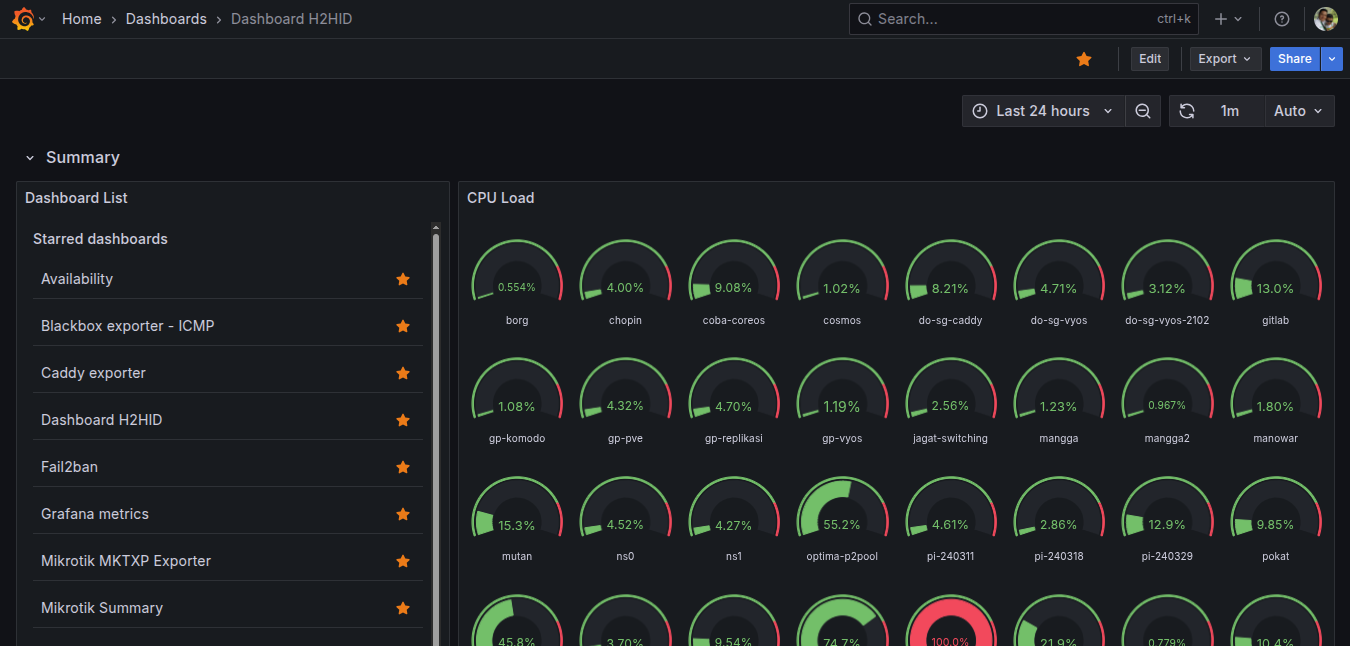Open Mikrotik MKTXP Exporter dashboard

[x=126, y=561]
